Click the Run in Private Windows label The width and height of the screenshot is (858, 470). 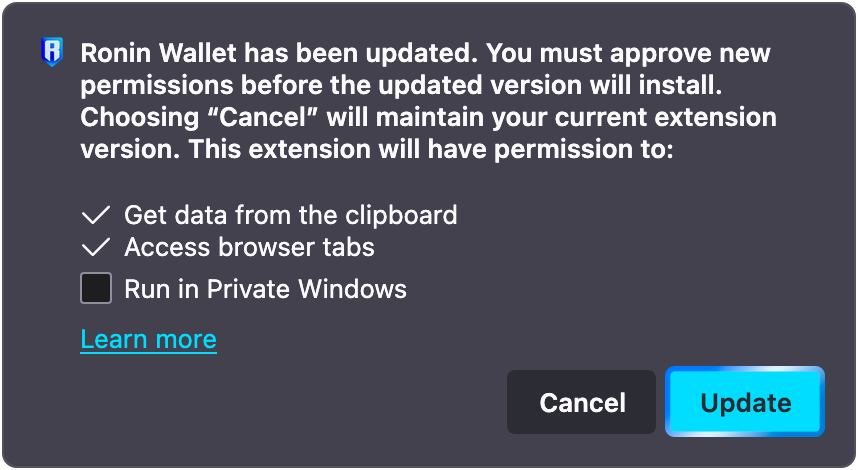(265, 288)
